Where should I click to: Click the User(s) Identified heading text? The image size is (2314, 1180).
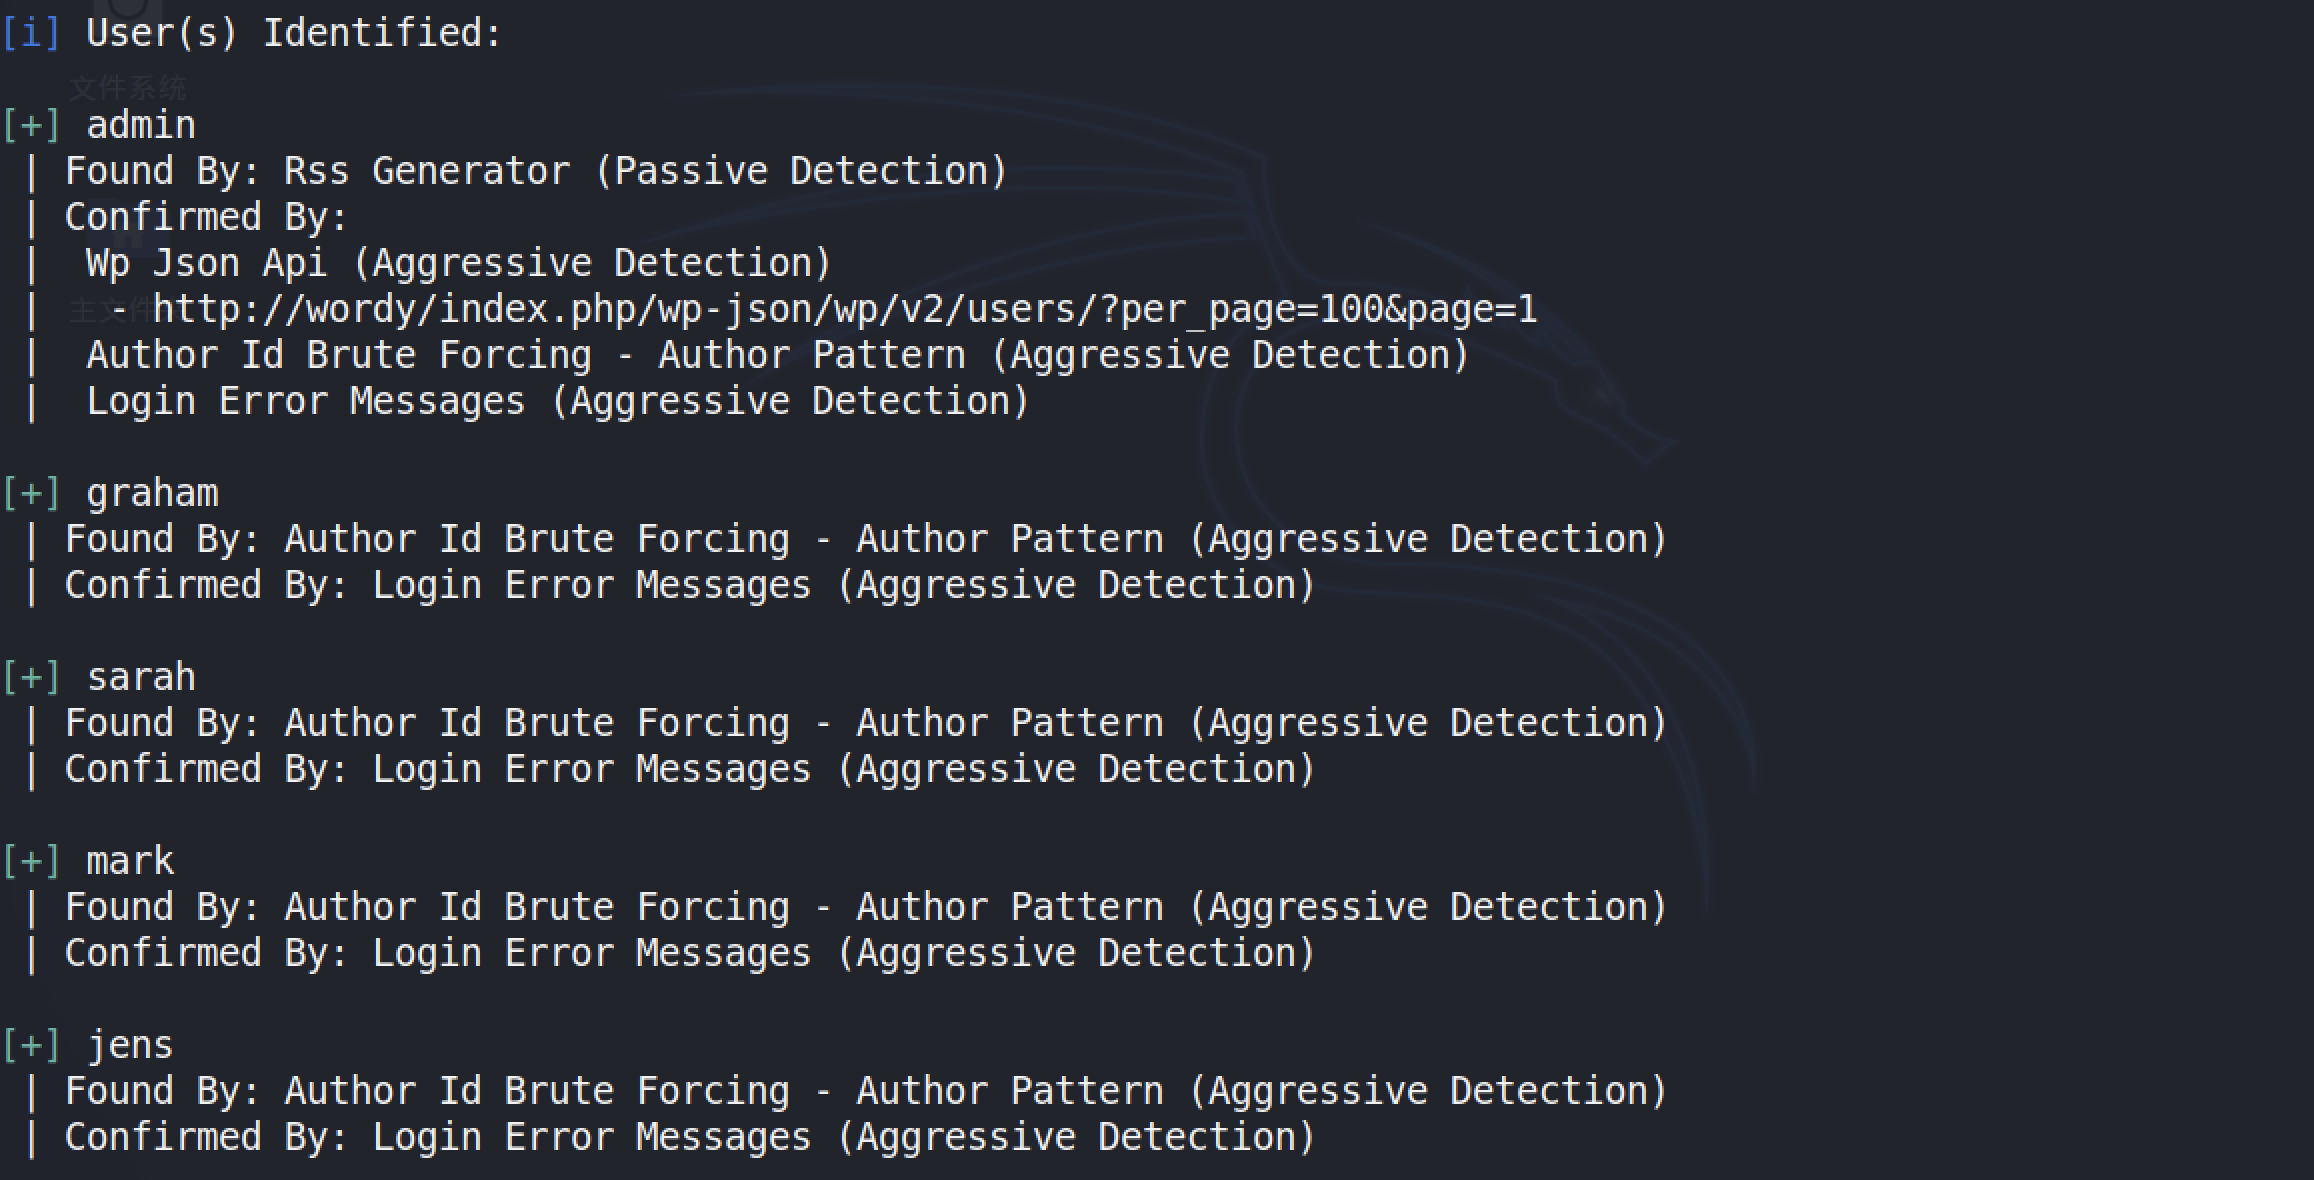coord(294,33)
